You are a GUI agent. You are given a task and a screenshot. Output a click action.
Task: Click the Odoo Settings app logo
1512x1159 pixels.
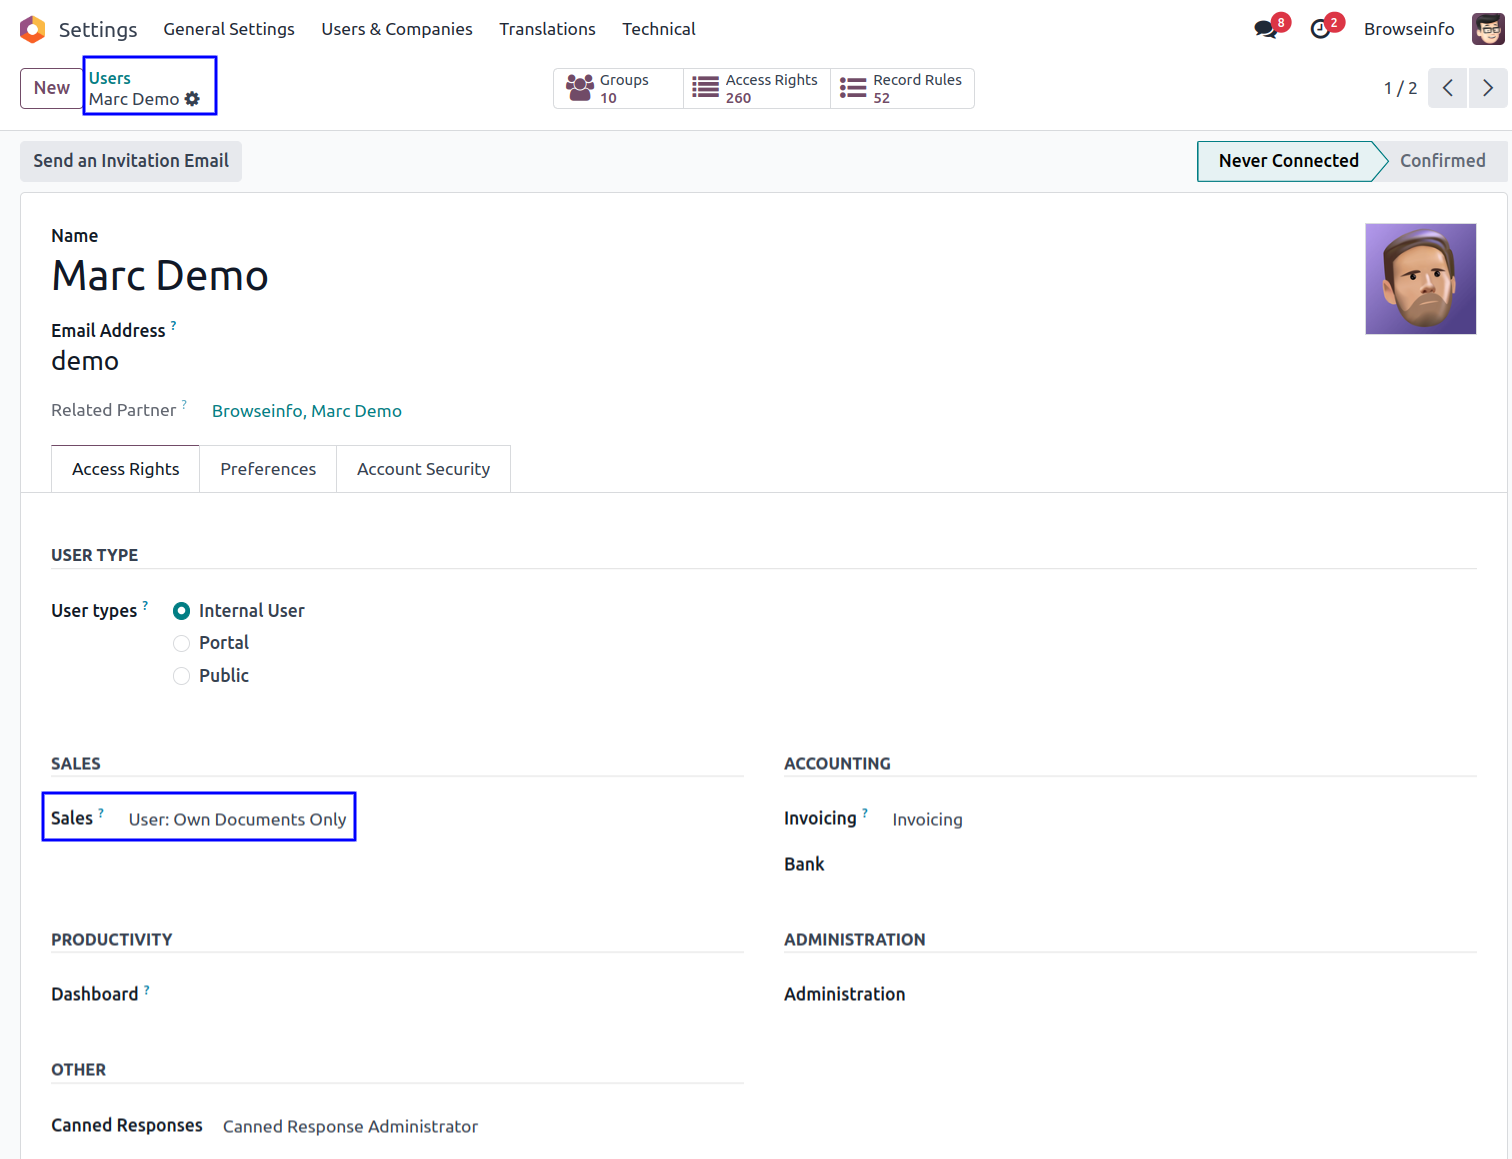point(32,29)
